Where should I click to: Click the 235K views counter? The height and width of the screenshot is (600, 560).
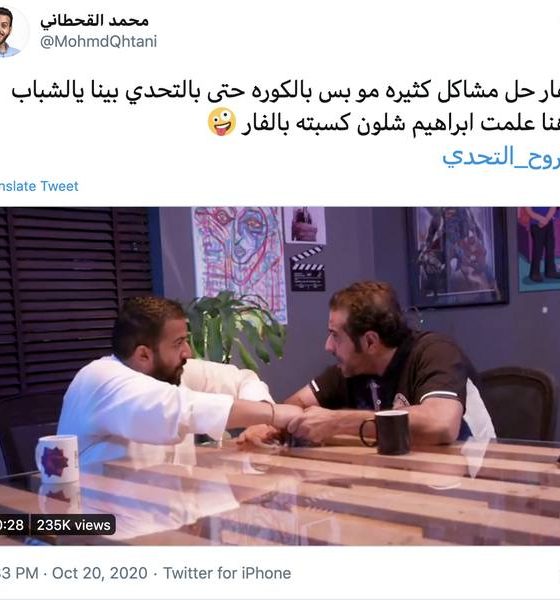point(73,525)
